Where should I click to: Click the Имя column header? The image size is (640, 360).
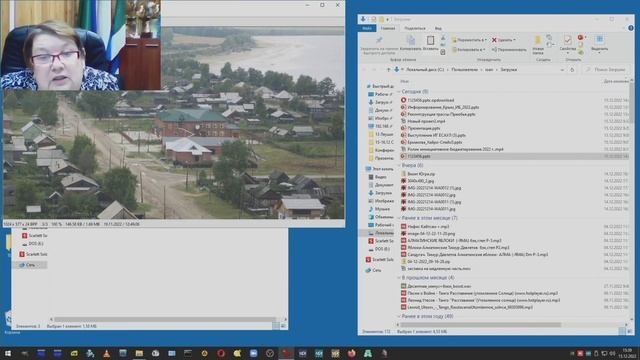pos(404,81)
